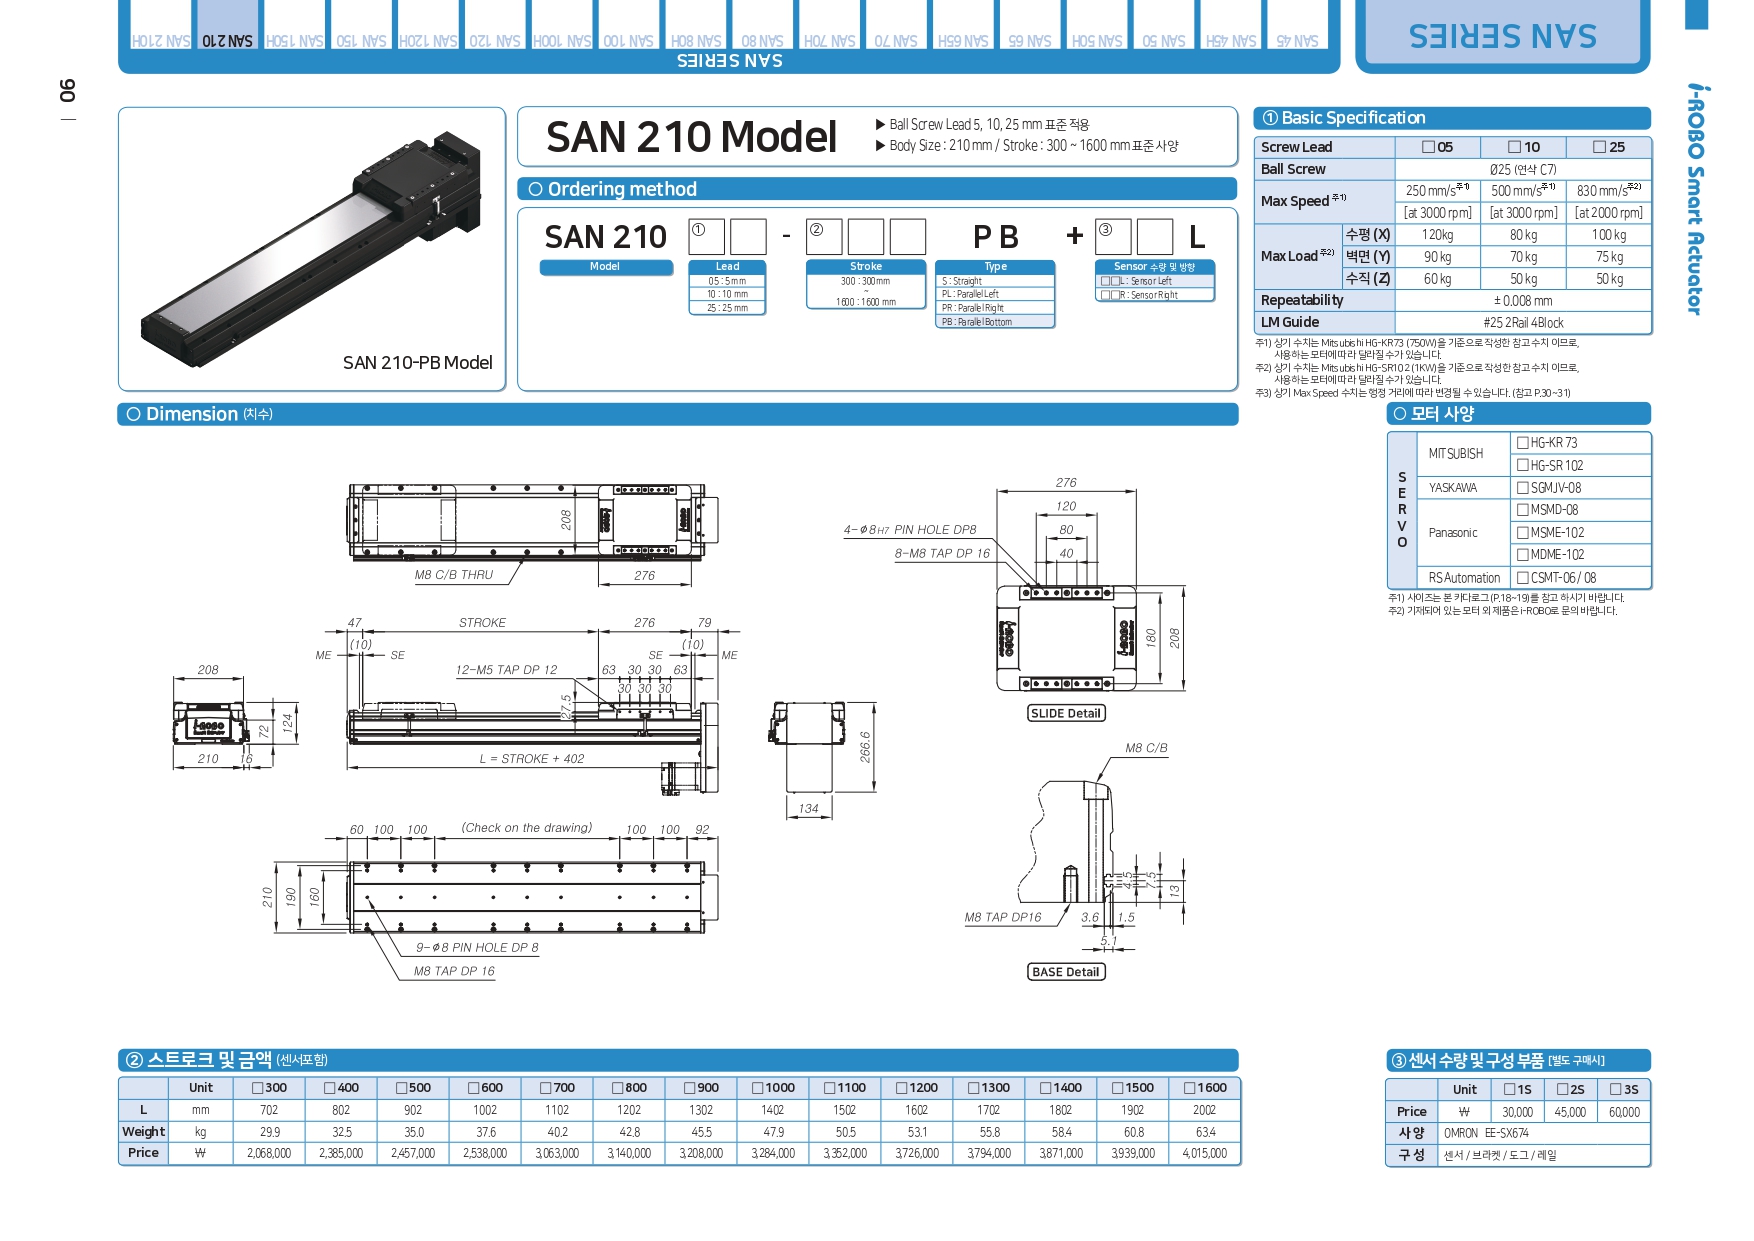
Task: Open the SAN 100 index tab
Action: (x=628, y=25)
